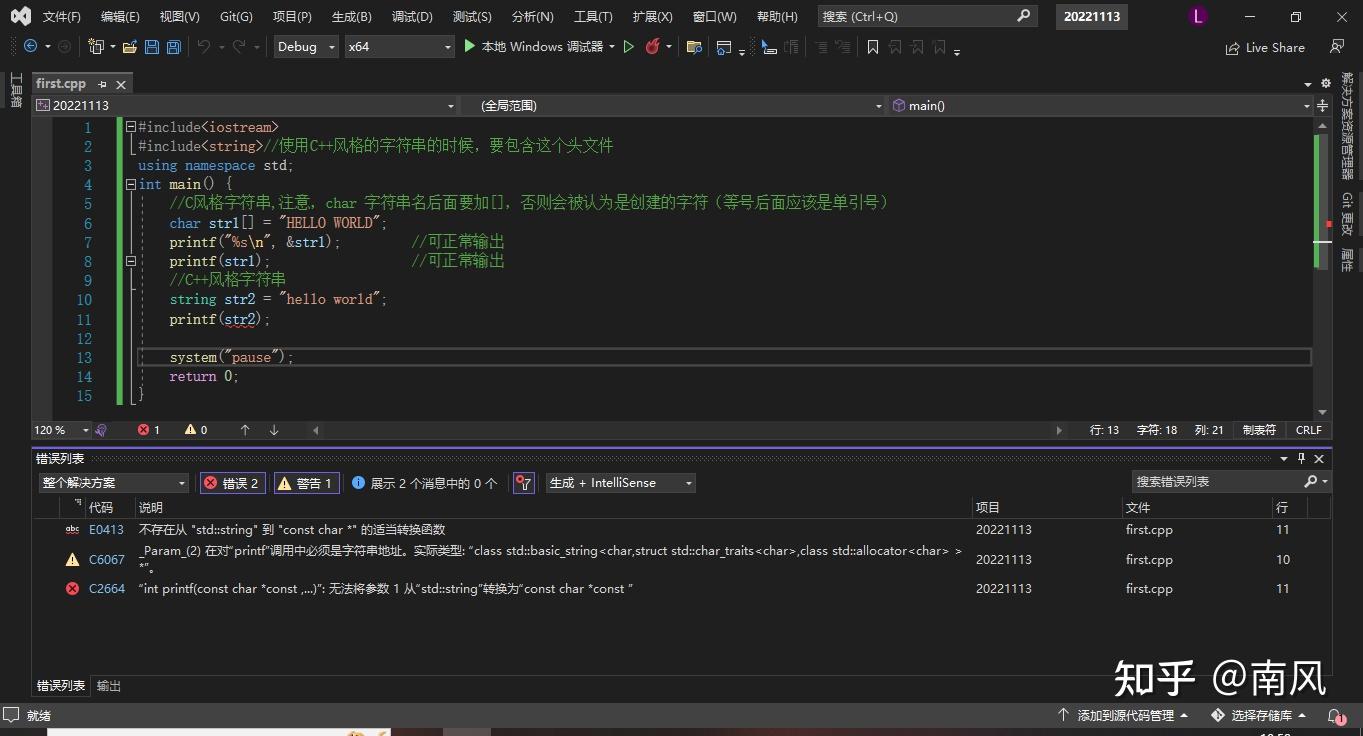Viewport: 1363px width, 736px height.
Task: Click the Visual Studio logo icon
Action: (20, 16)
